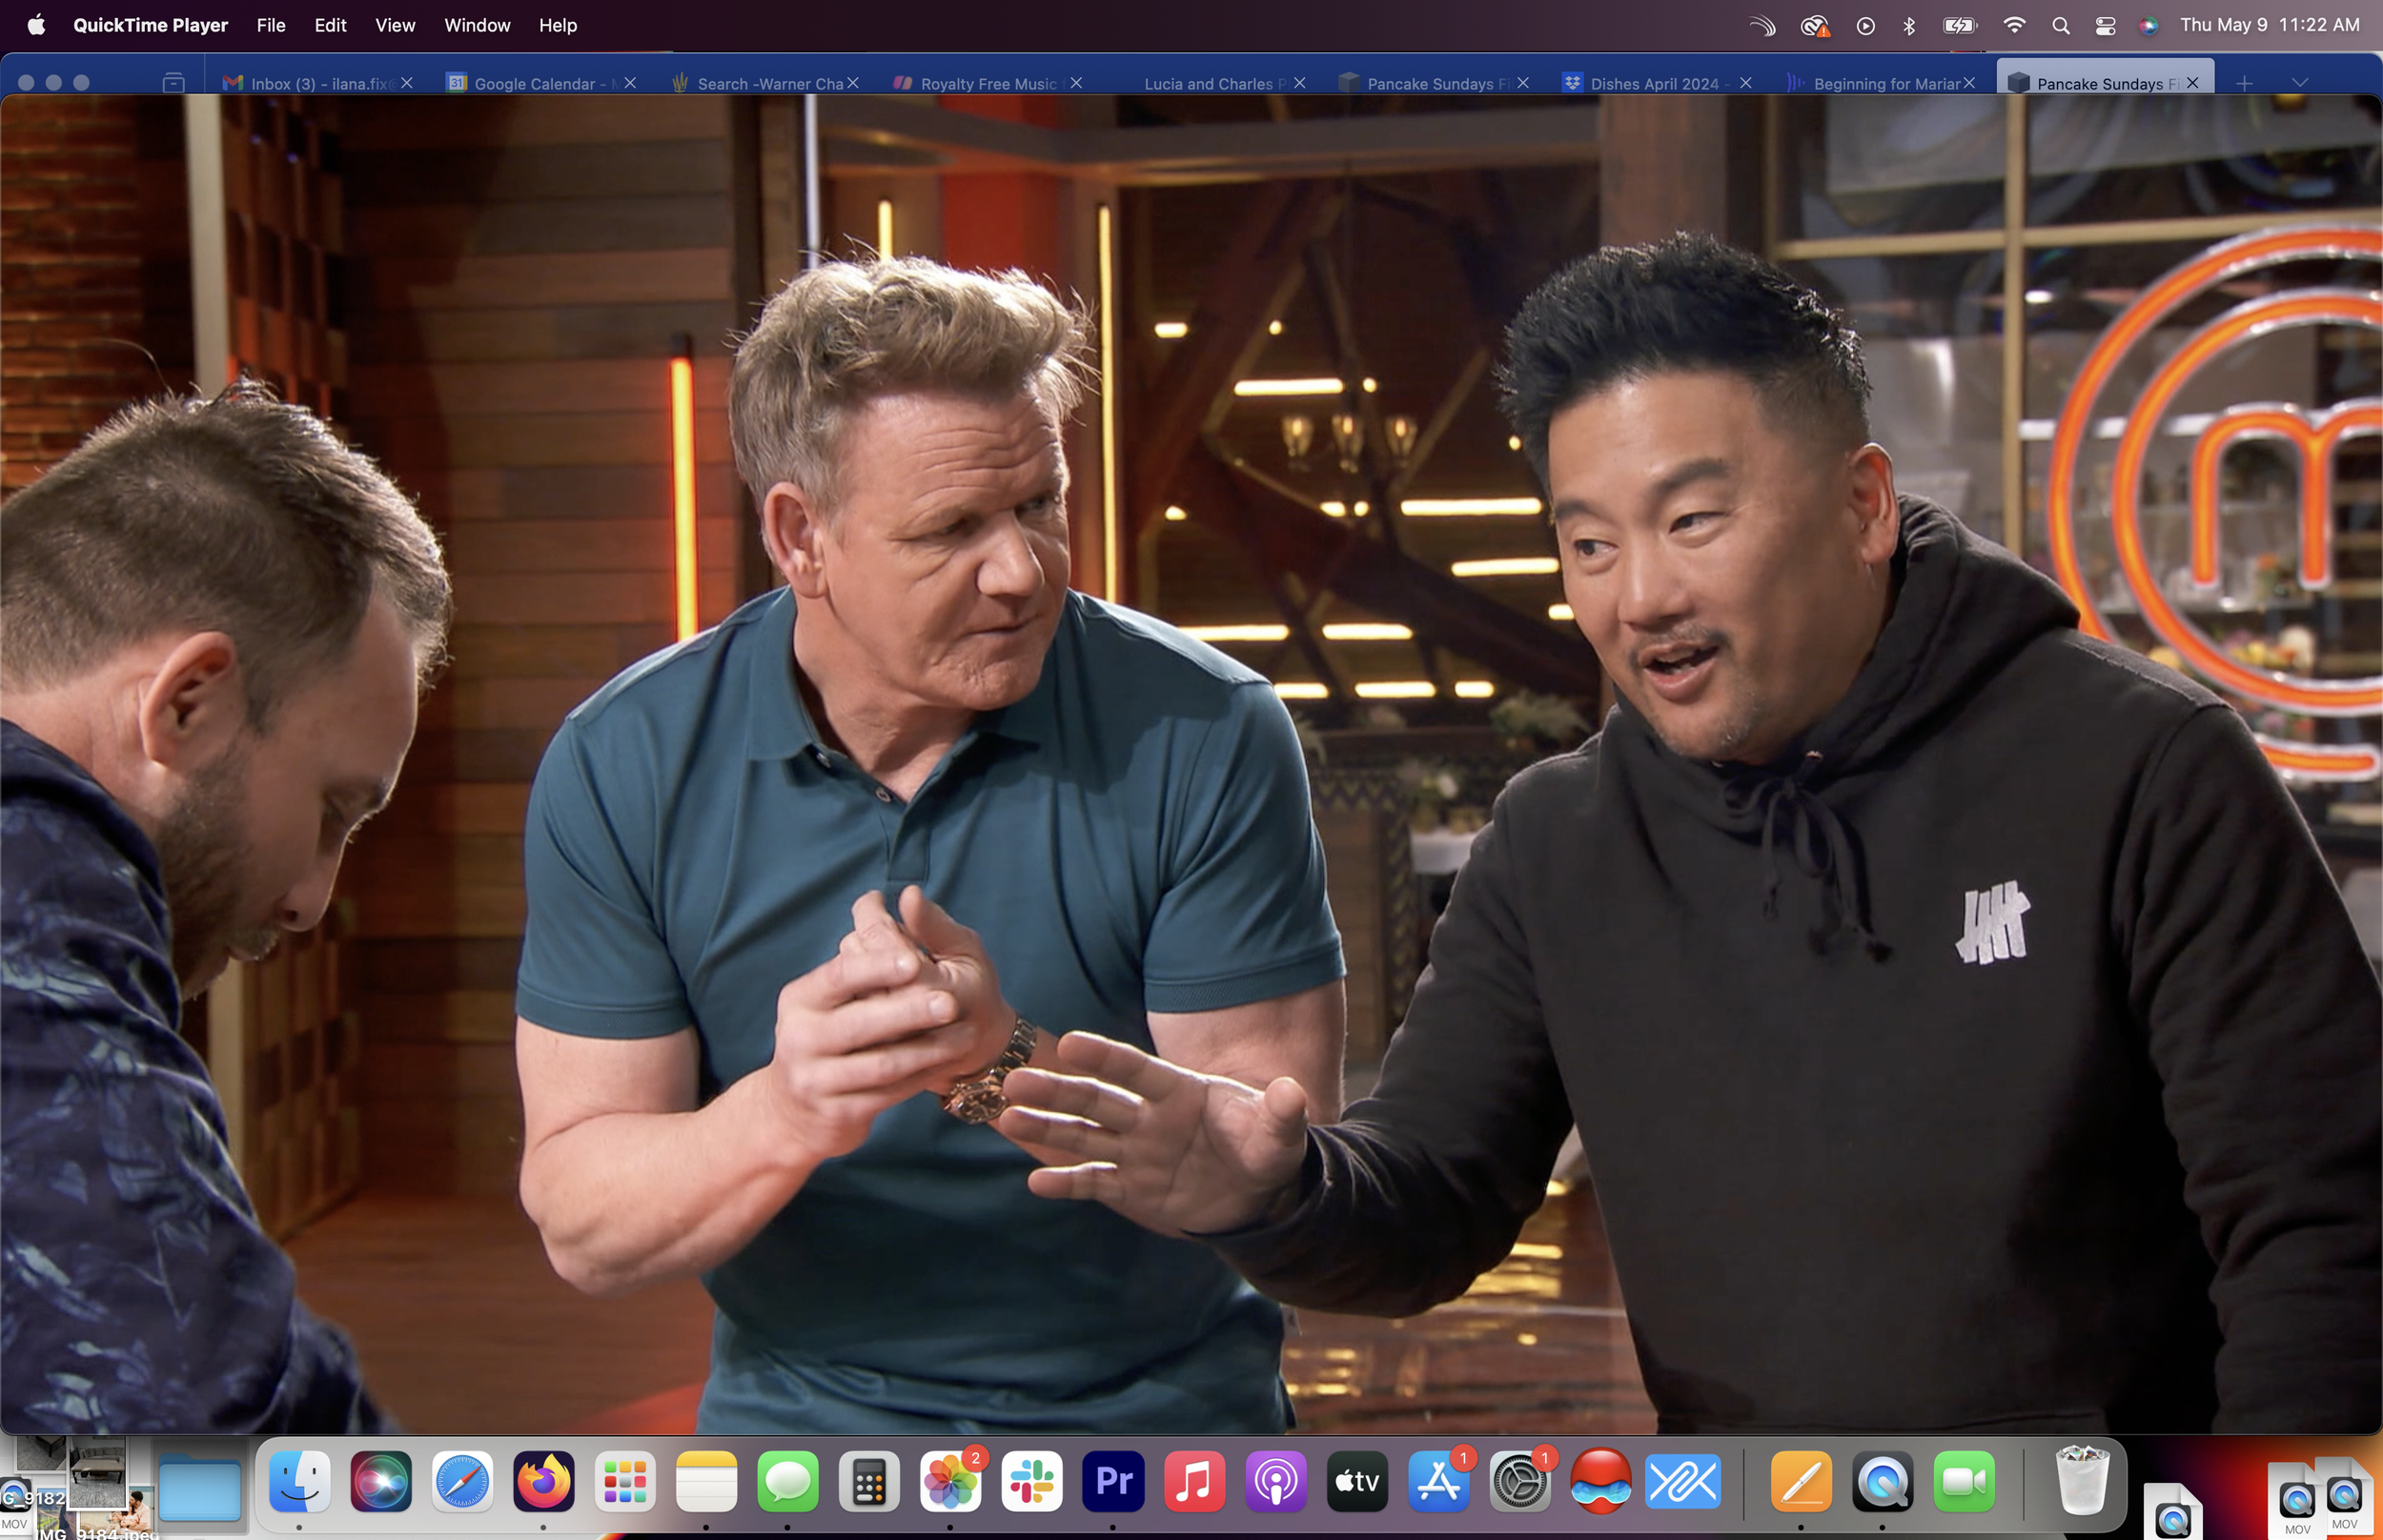The width and height of the screenshot is (2383, 1540).
Task: Open the QuickTime Player dock icon
Action: pos(1882,1481)
